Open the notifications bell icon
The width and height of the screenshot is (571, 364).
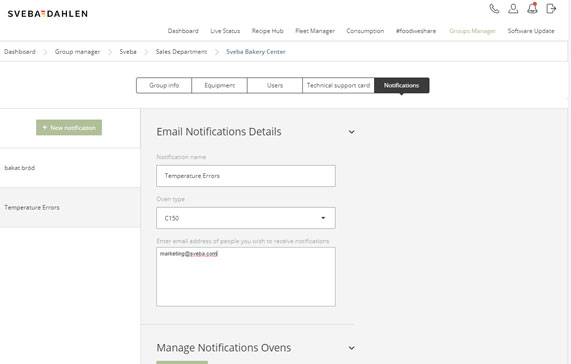tap(532, 8)
